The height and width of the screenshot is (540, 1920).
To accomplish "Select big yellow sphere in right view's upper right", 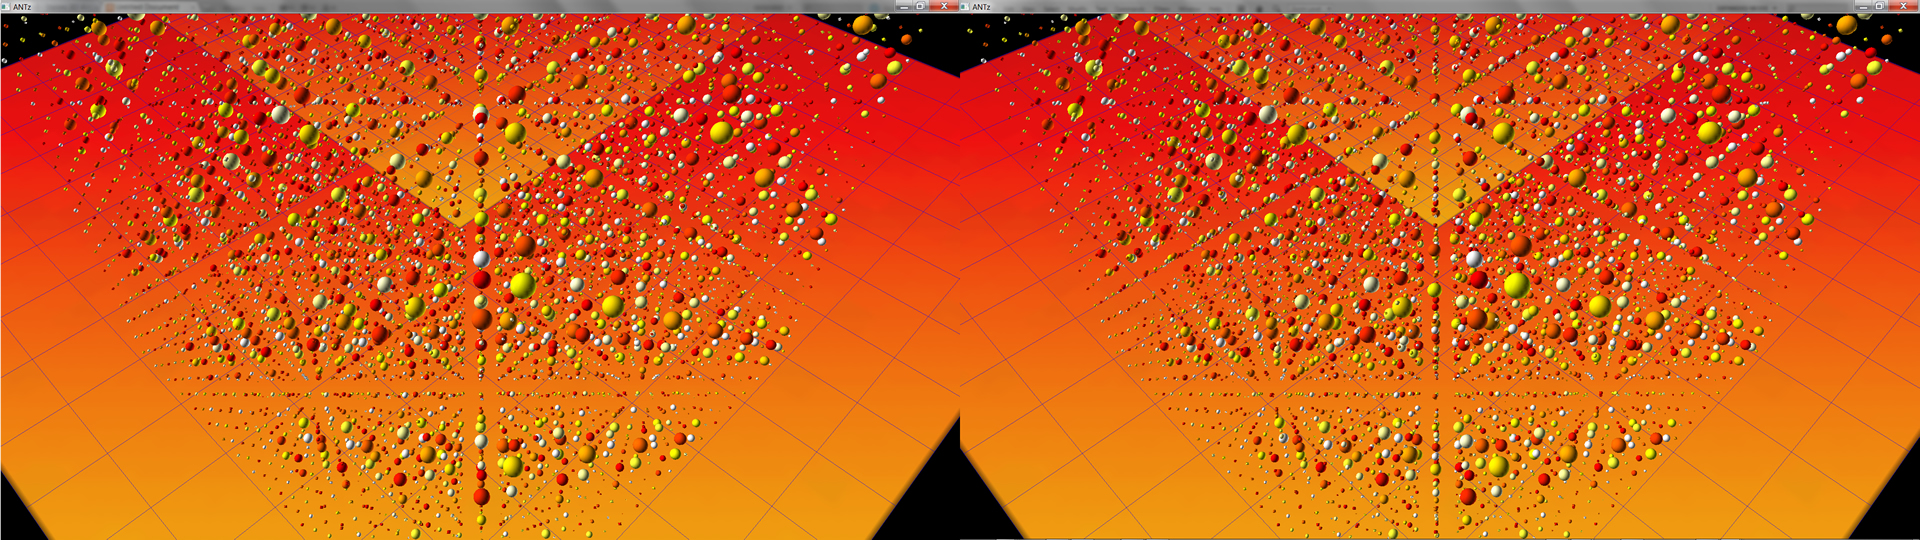I will [1709, 131].
